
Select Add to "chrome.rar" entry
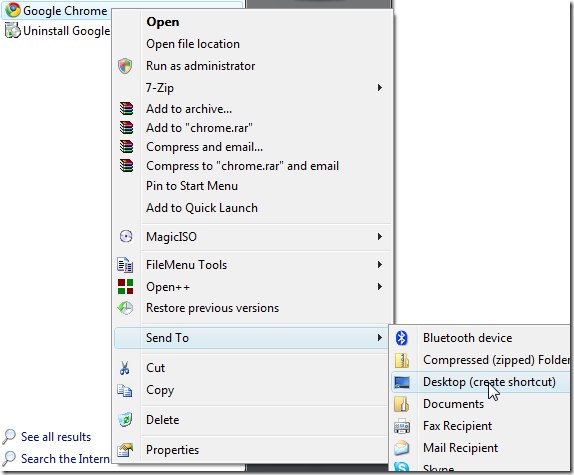pyautogui.click(x=253, y=128)
